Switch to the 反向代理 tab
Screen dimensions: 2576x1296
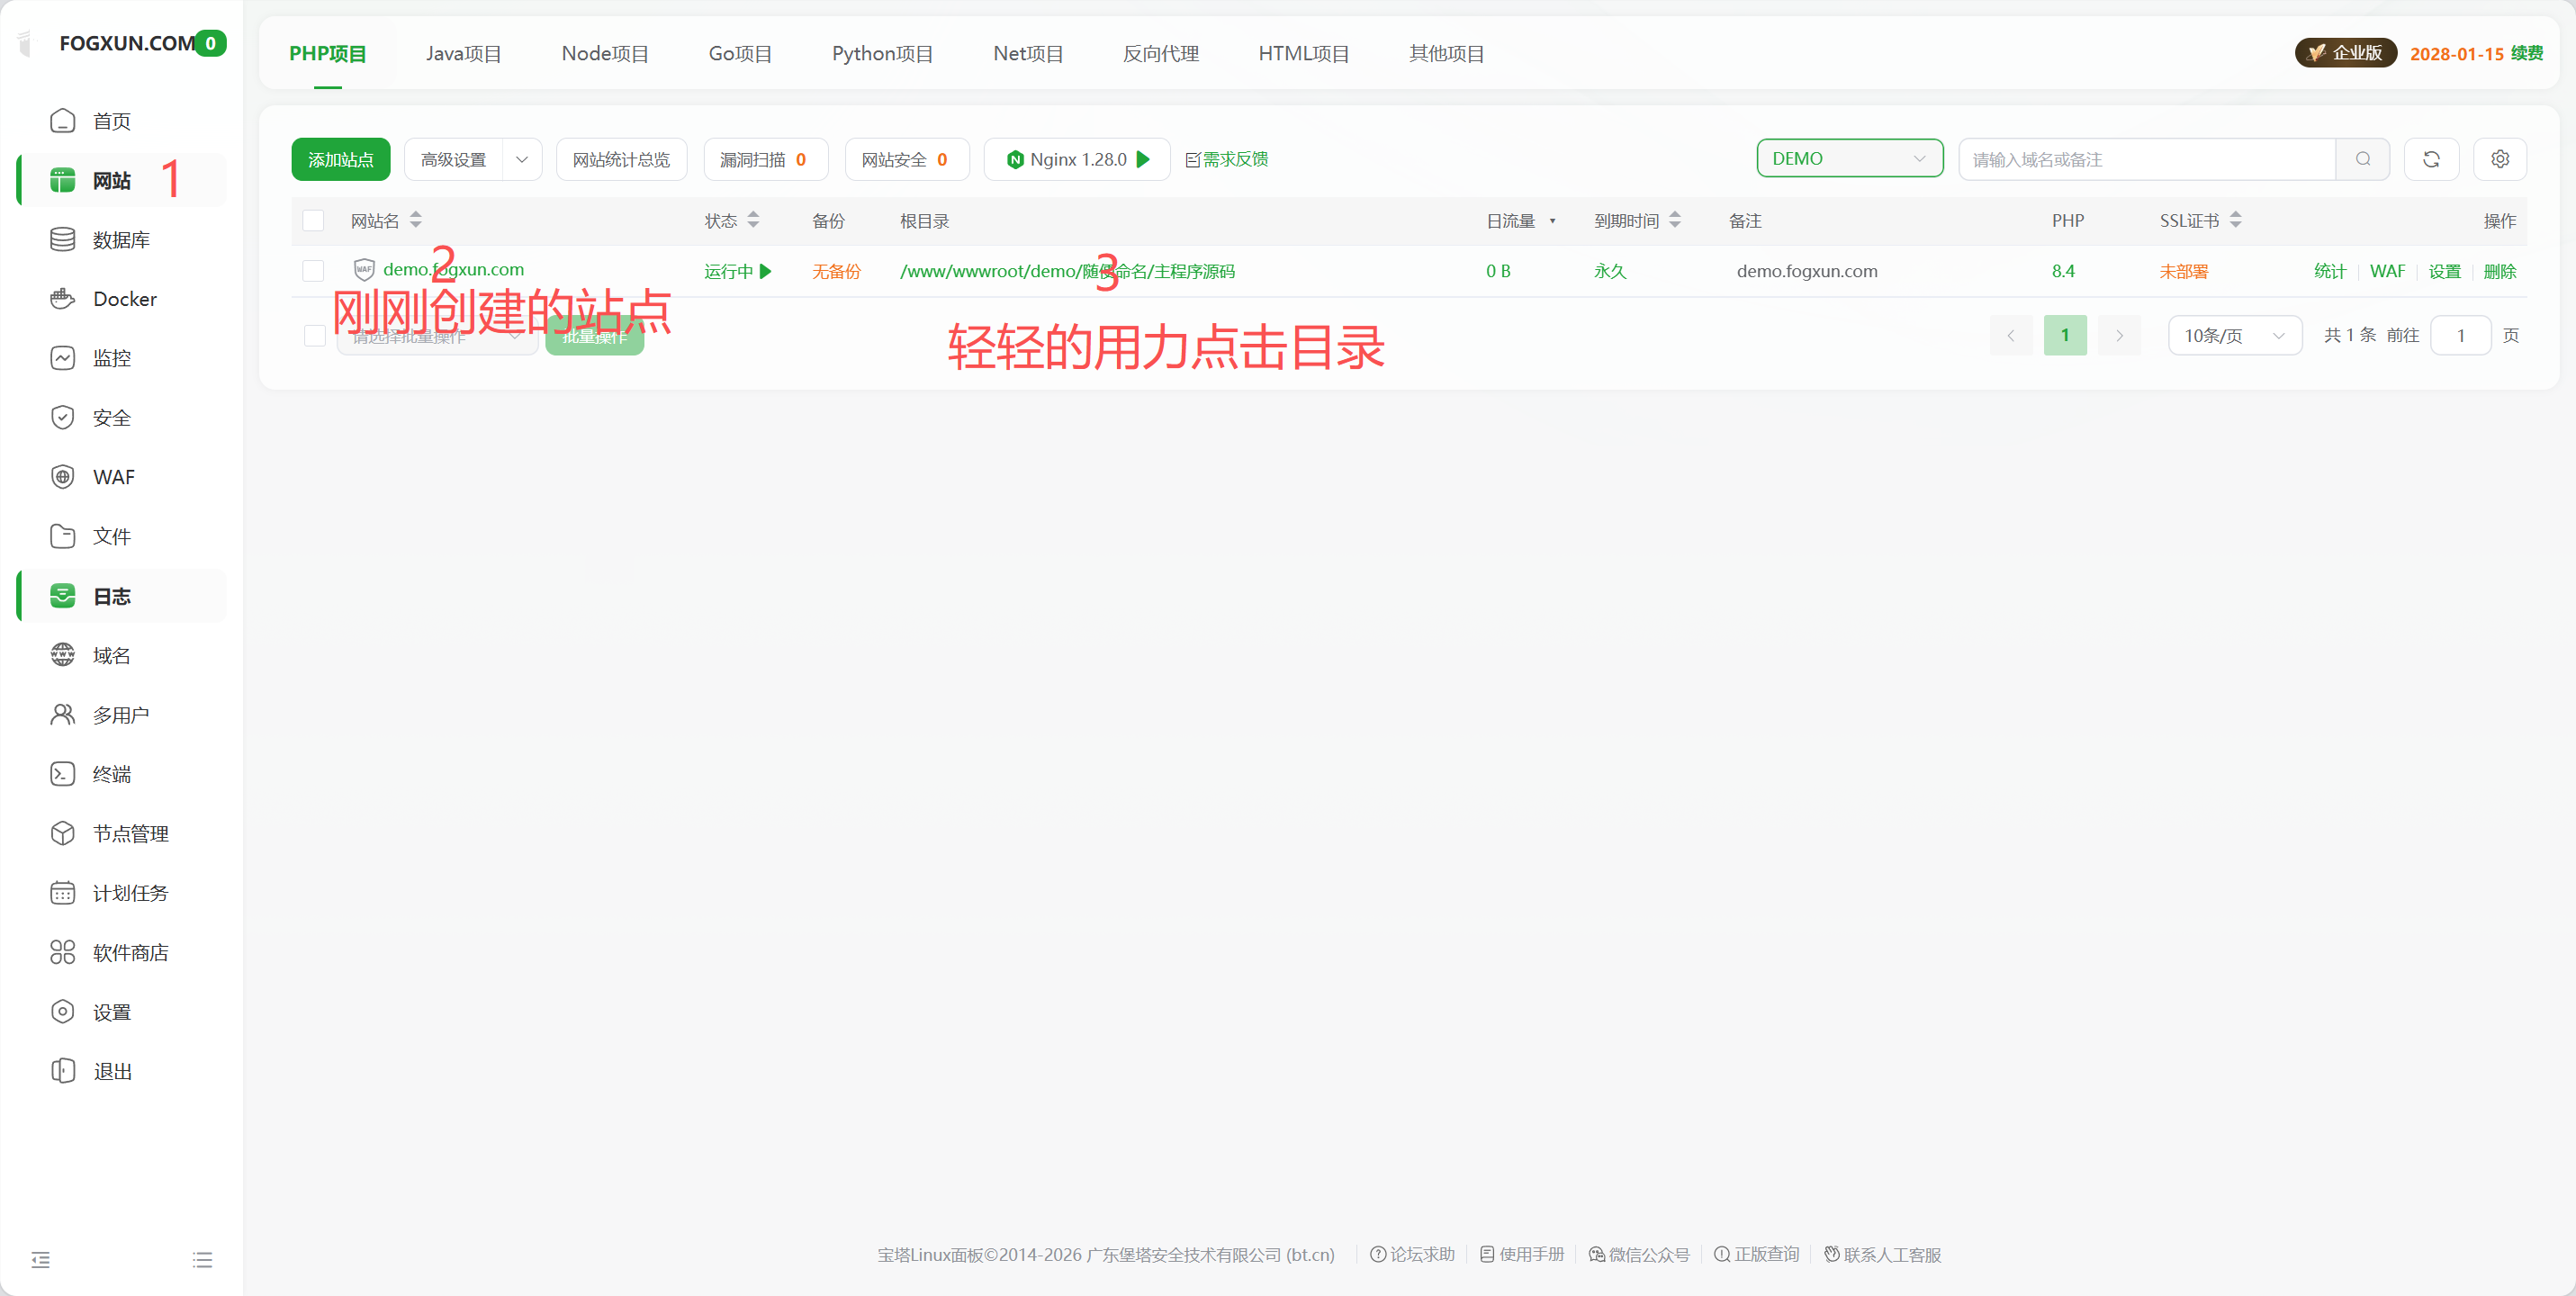[1161, 53]
